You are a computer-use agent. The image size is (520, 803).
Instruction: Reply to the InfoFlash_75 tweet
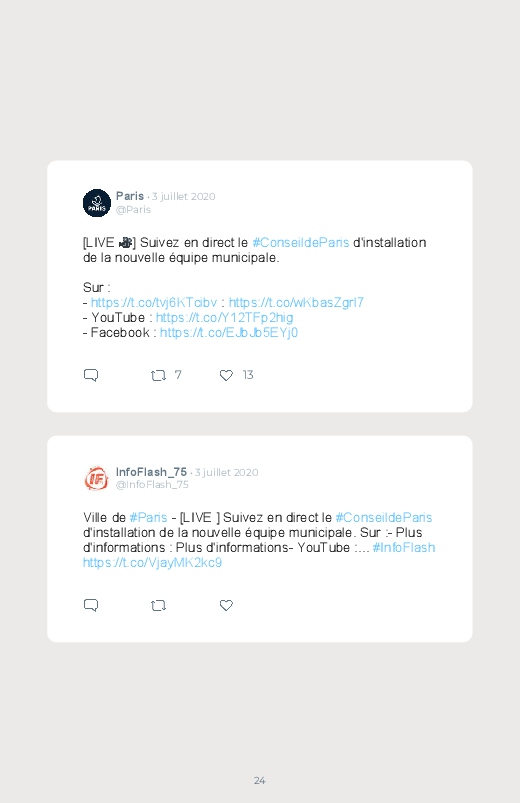click(91, 605)
